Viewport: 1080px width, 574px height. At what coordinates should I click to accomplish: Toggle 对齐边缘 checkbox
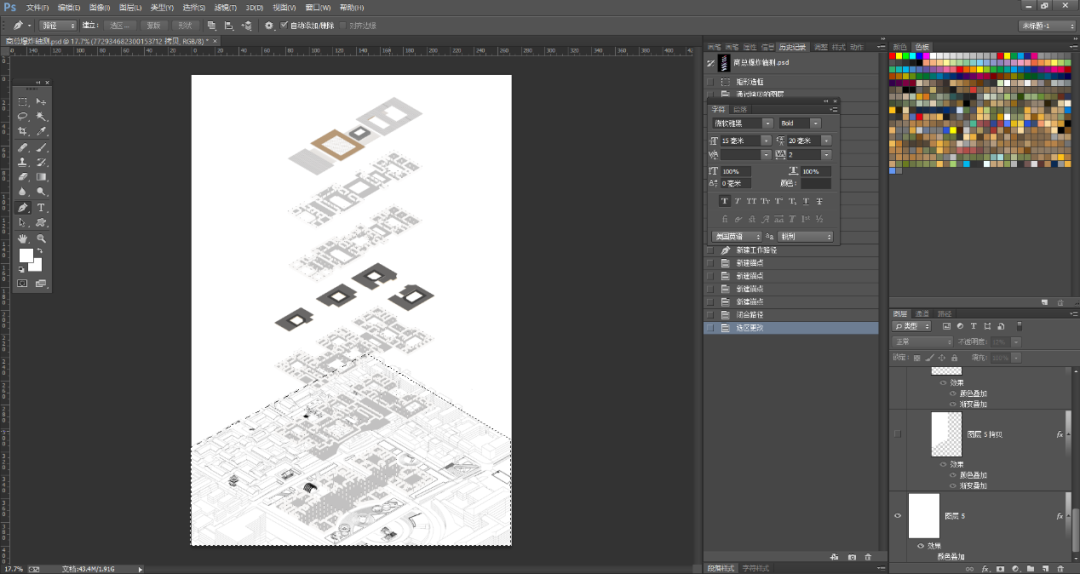point(343,25)
